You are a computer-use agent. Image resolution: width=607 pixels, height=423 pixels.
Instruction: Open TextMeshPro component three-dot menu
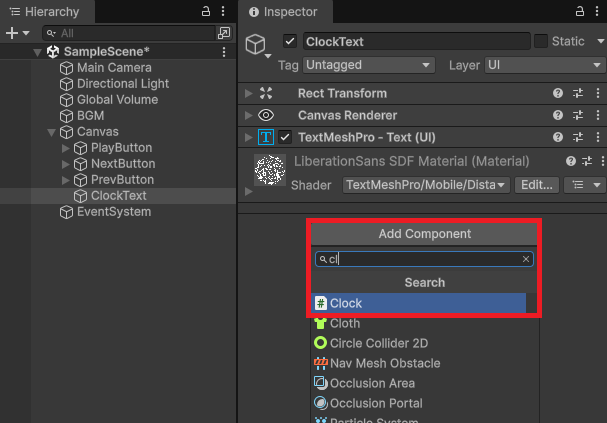(597, 137)
